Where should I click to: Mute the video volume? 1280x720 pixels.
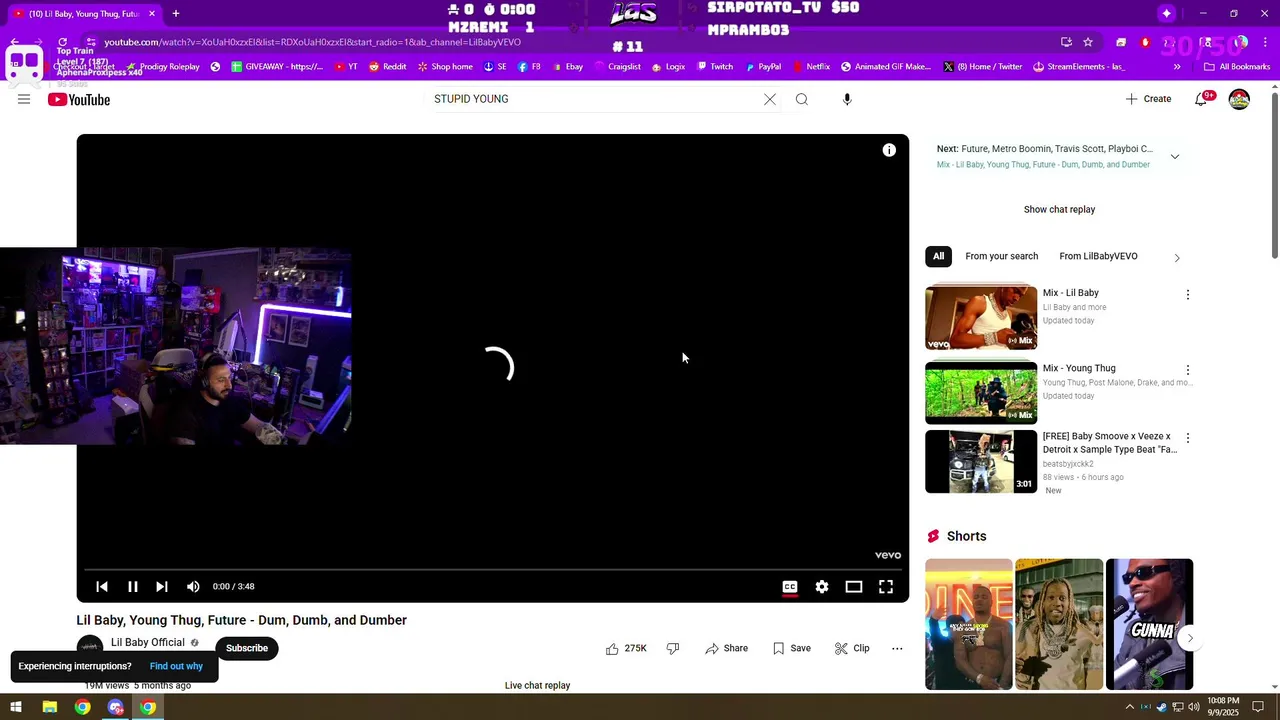point(193,587)
